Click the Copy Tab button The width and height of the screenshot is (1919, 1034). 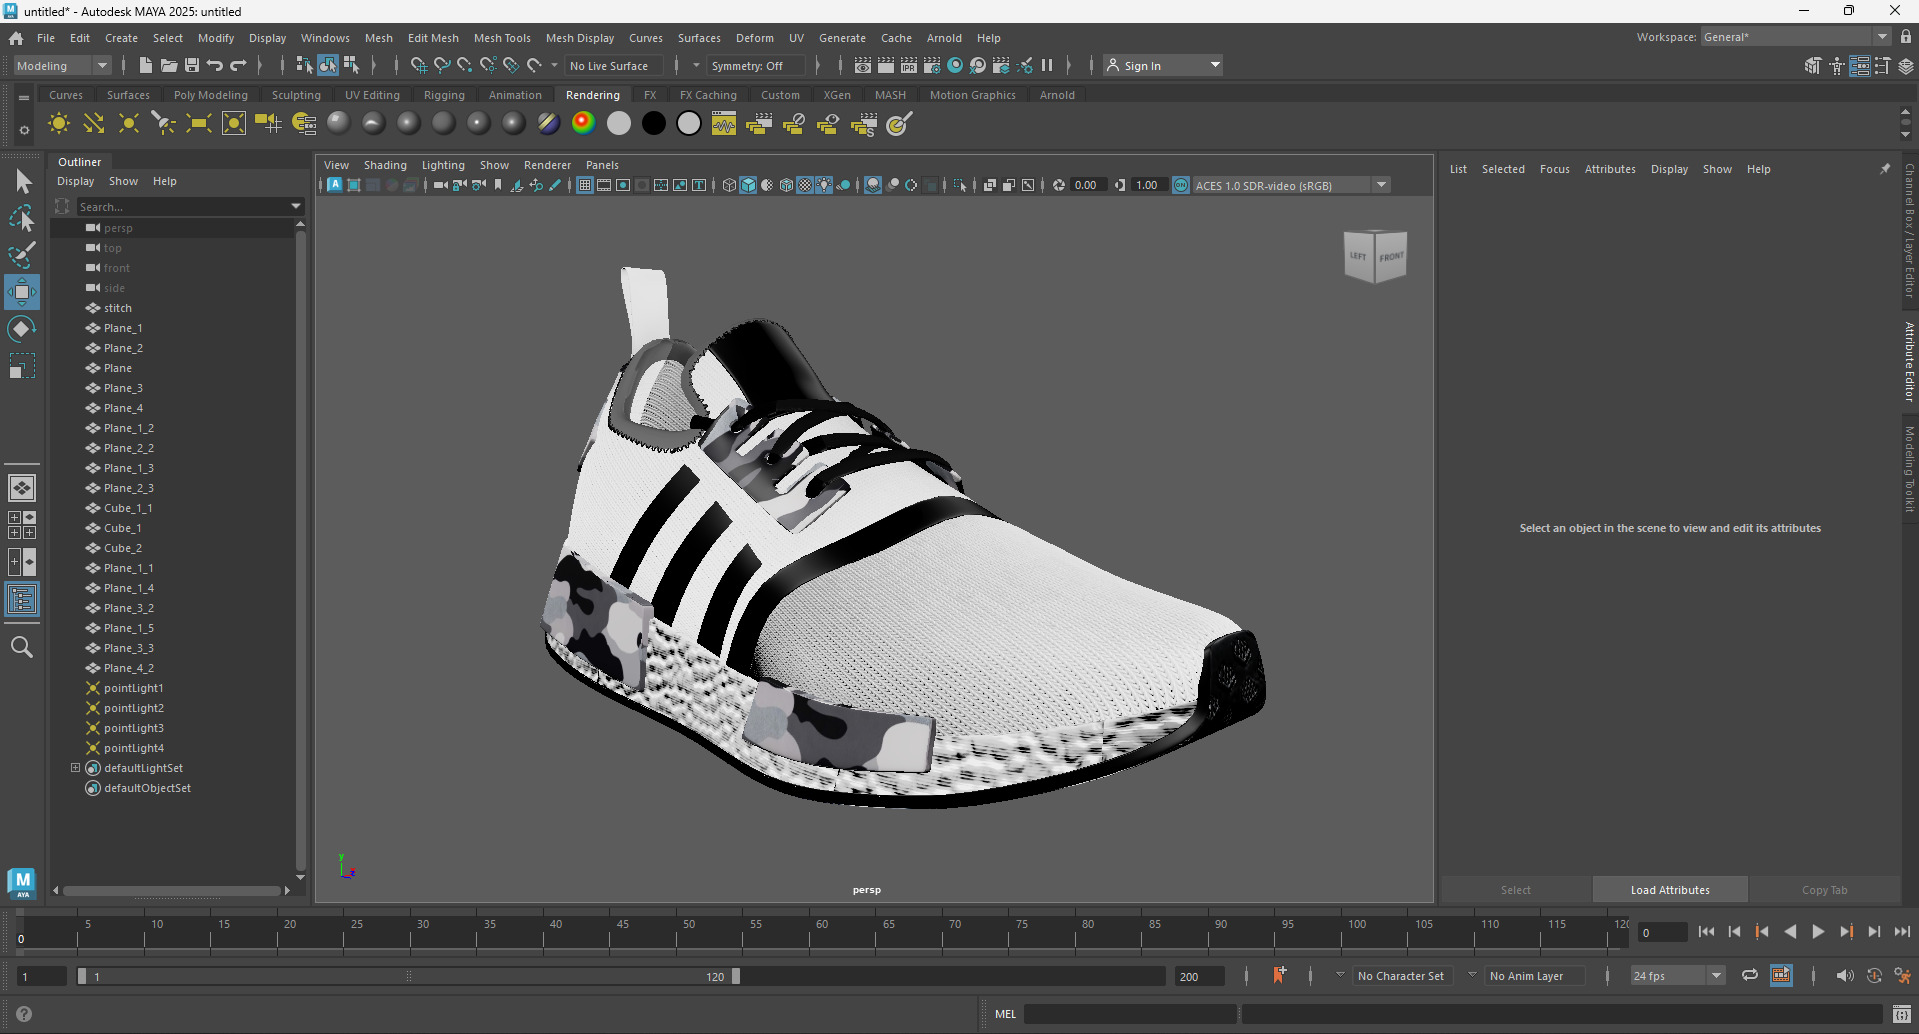(1825, 890)
